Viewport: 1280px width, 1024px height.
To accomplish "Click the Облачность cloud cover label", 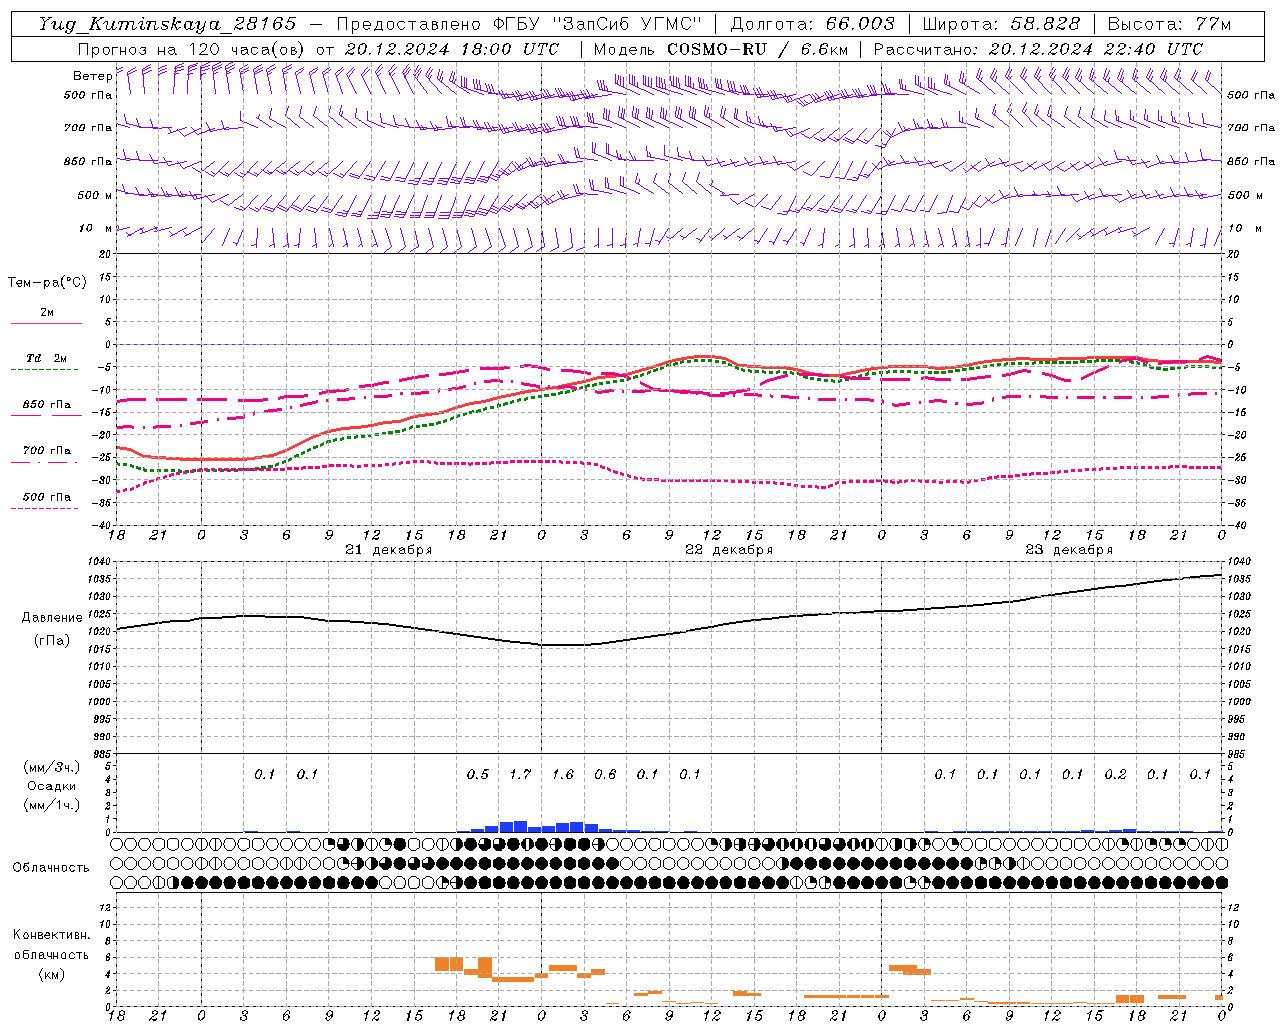I will [x=51, y=867].
